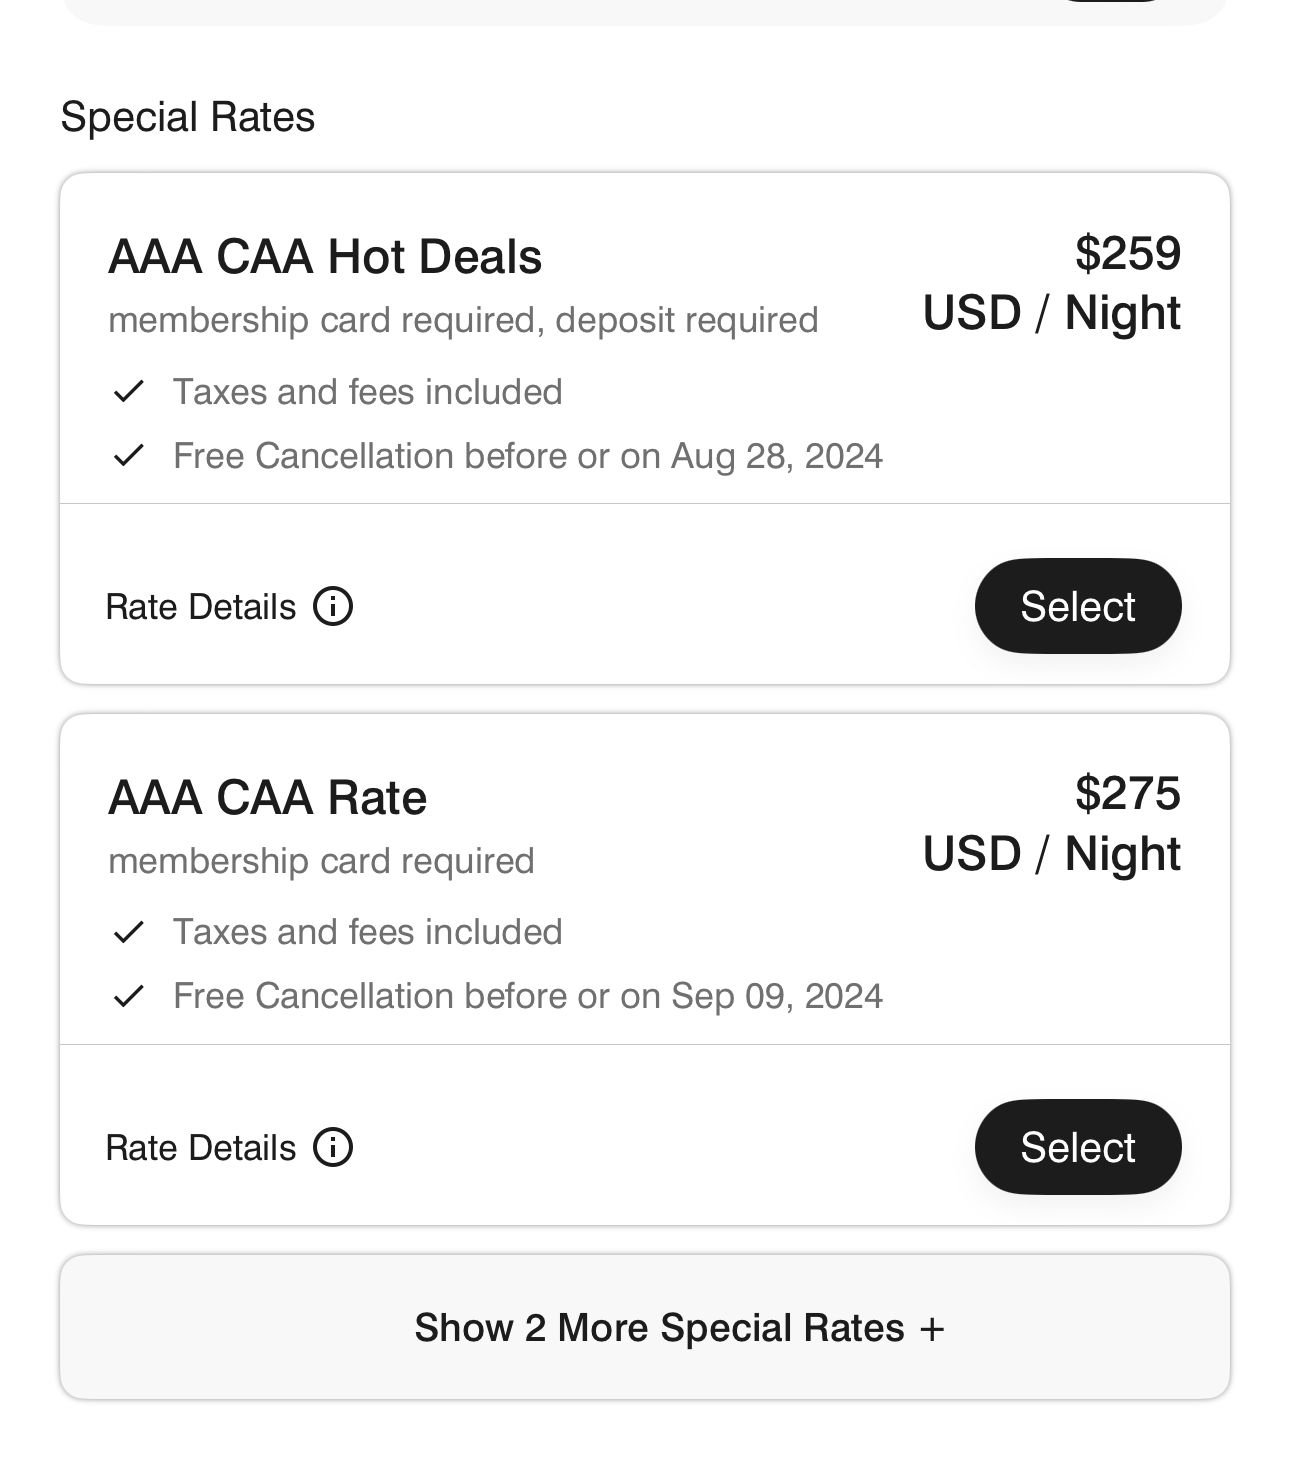The width and height of the screenshot is (1290, 1479).
Task: Open the Hot Deals rate details info icon
Action: pos(333,606)
